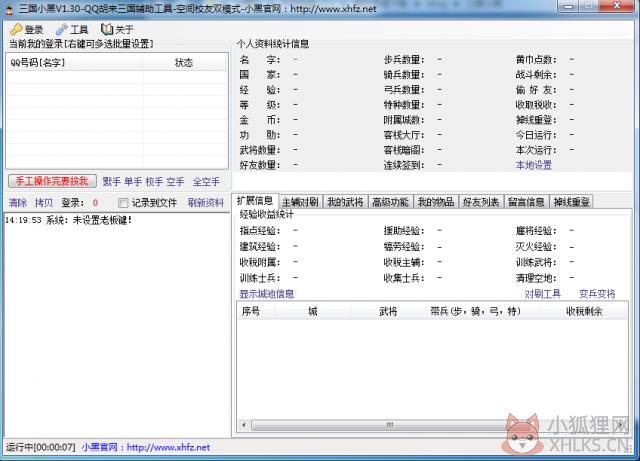This screenshot has width=640, height=461.
Task: Click the 城 column header
Action: pyautogui.click(x=312, y=312)
